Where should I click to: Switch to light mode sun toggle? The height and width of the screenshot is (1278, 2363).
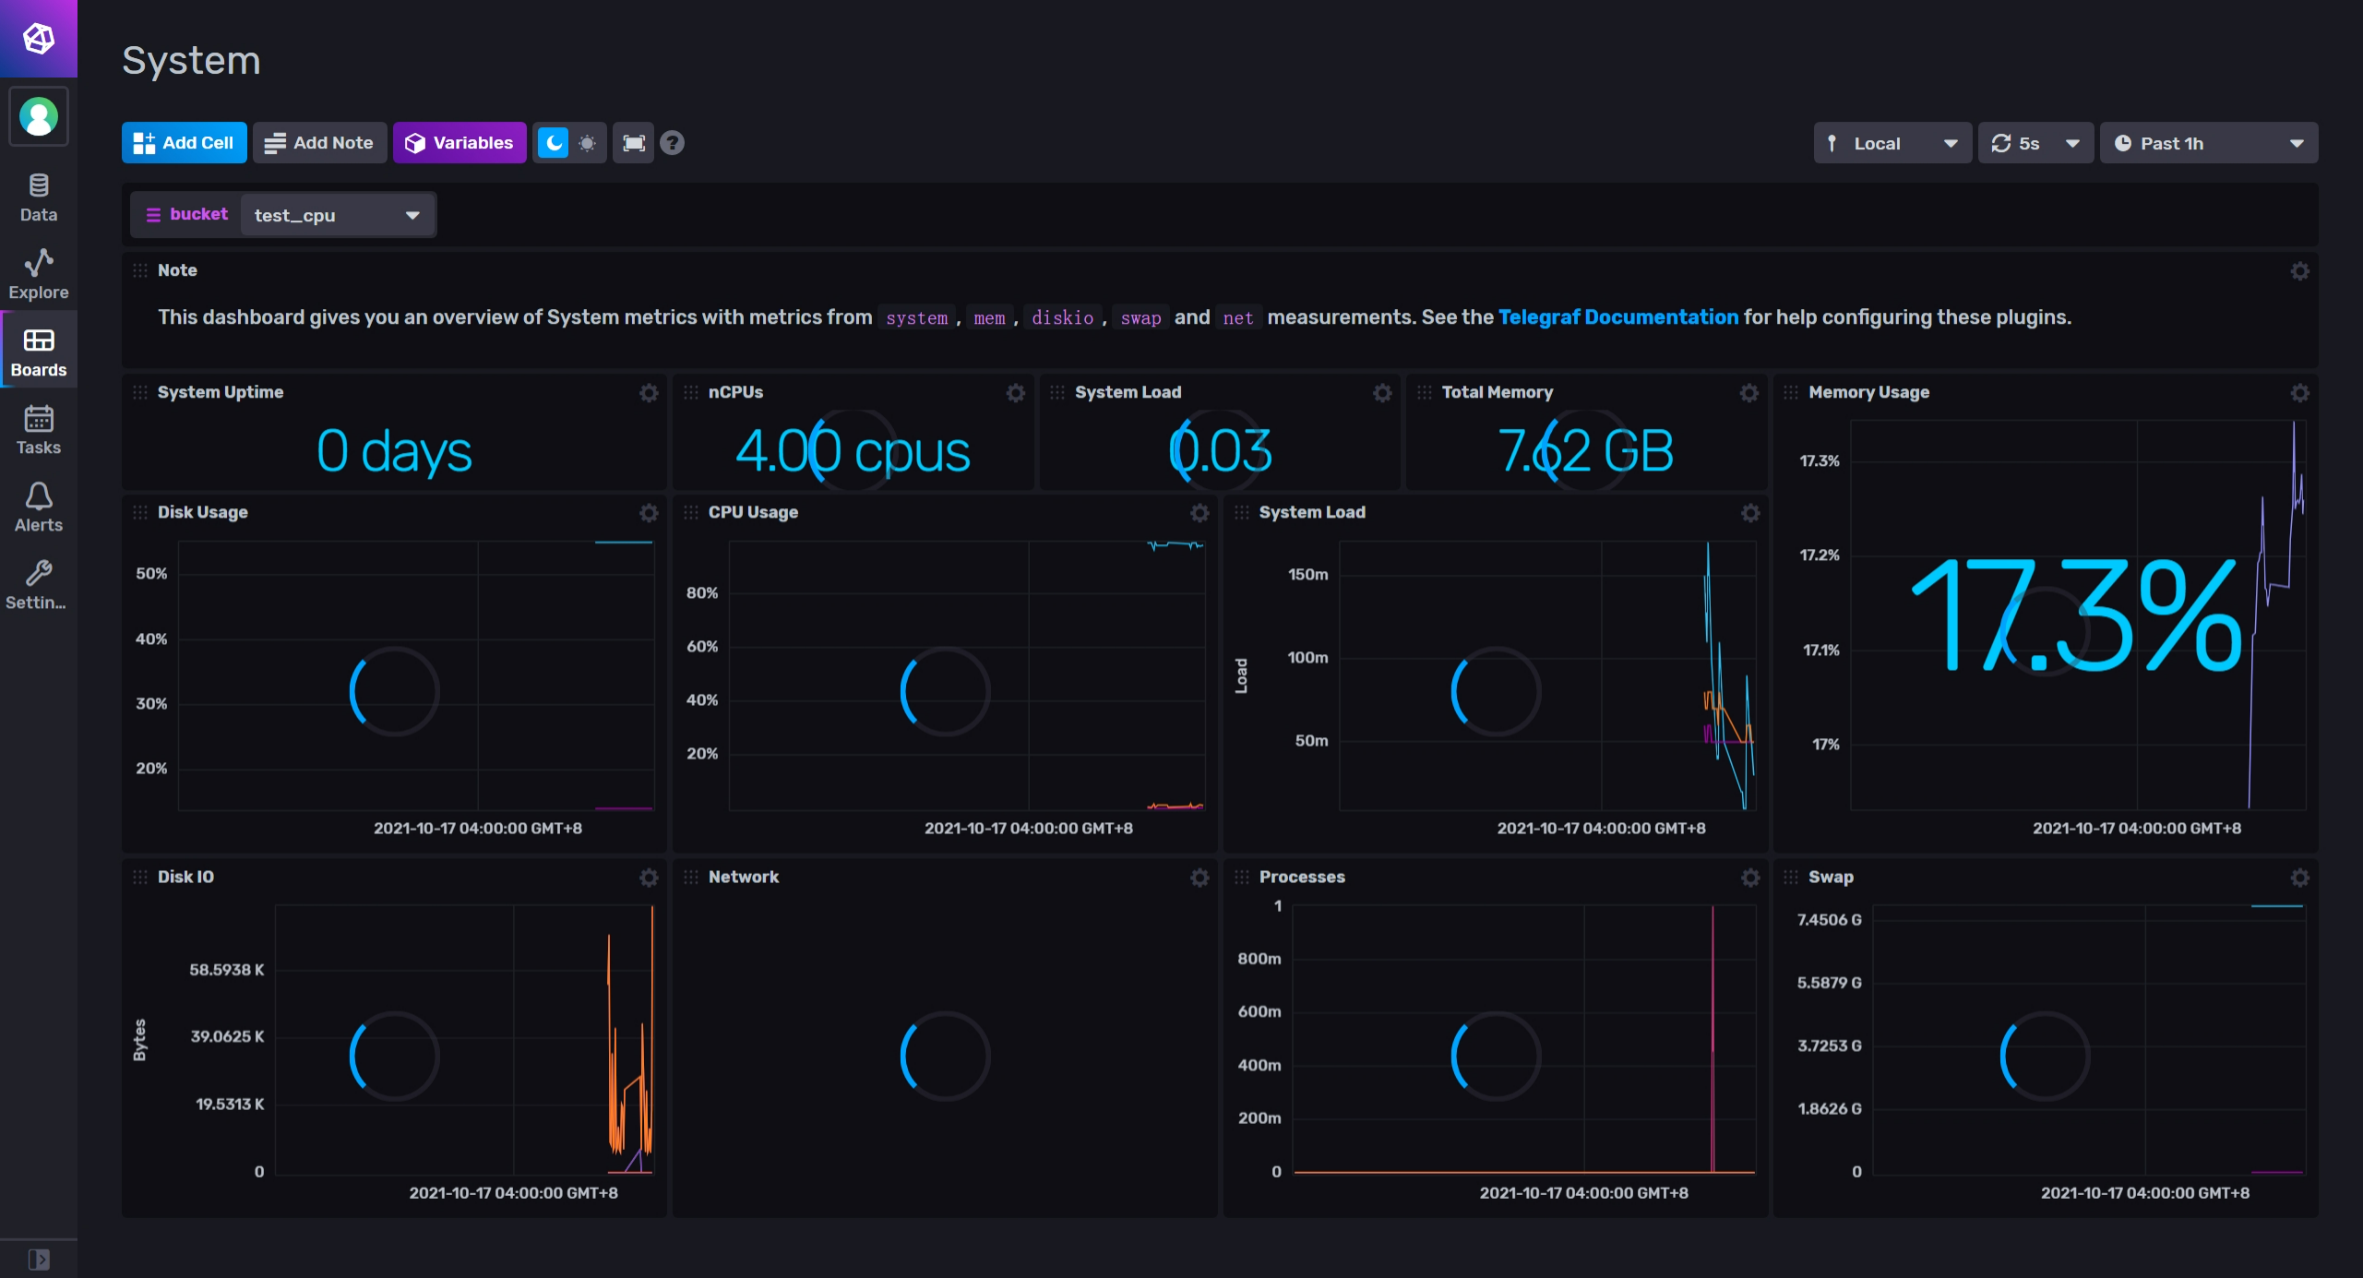pos(587,143)
